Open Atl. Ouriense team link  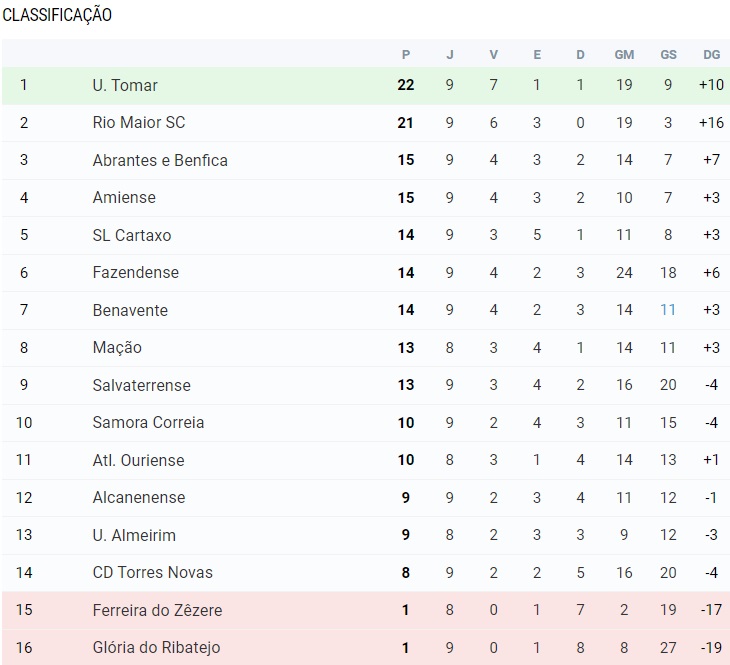pos(138,460)
